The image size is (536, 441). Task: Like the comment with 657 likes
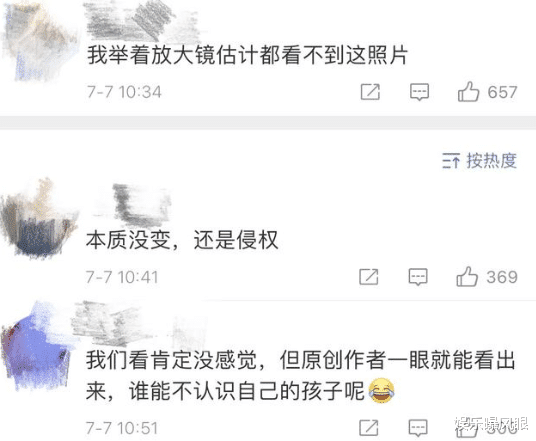[468, 92]
